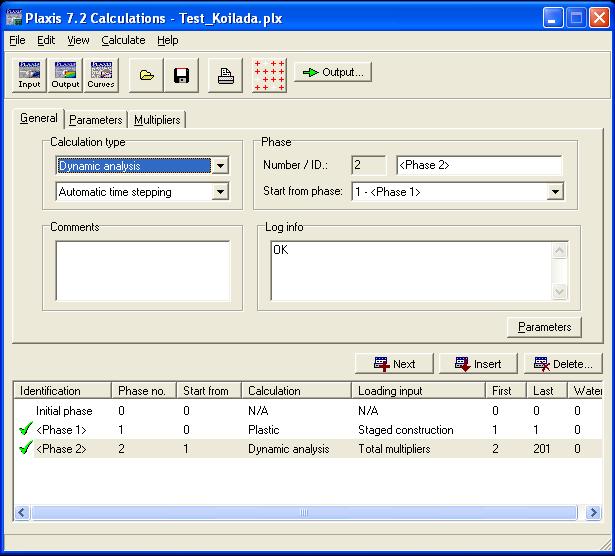Click the Start from column header

pos(209,391)
